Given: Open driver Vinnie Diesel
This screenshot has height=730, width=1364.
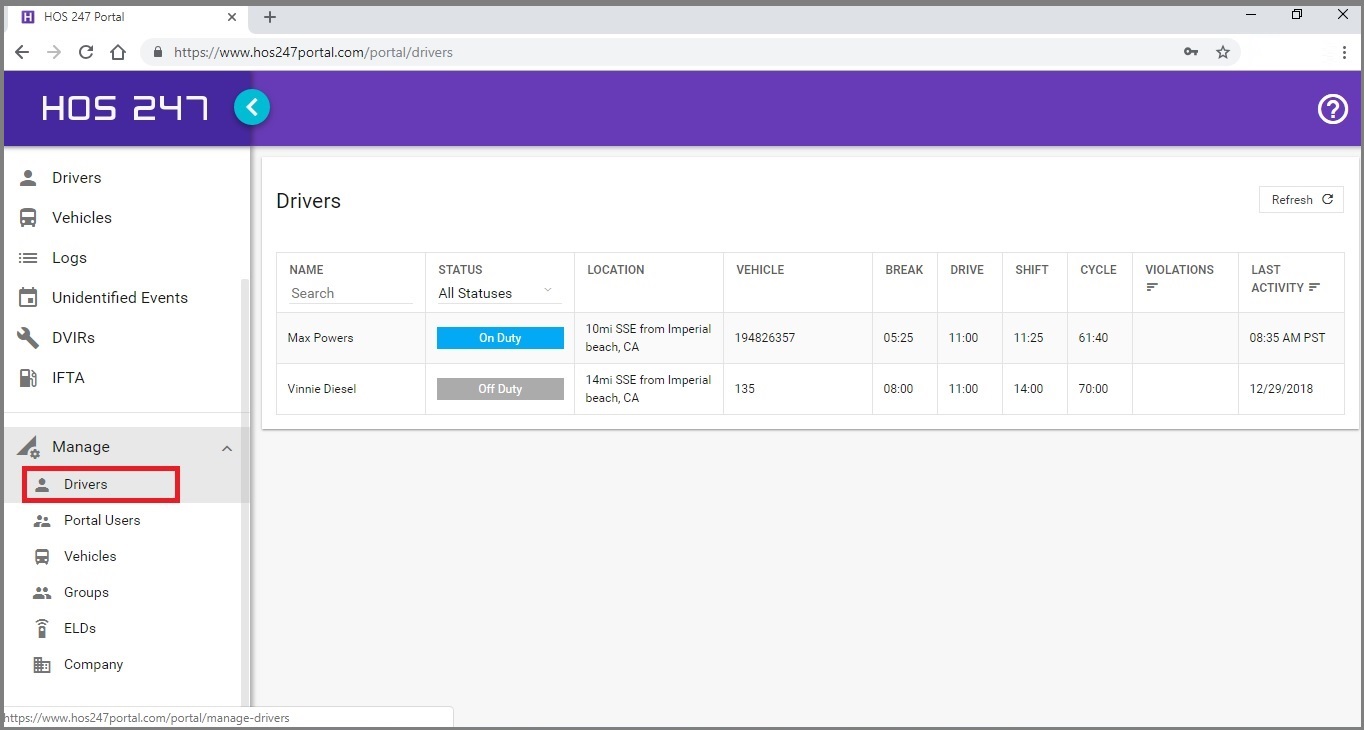Looking at the screenshot, I should click(321, 389).
